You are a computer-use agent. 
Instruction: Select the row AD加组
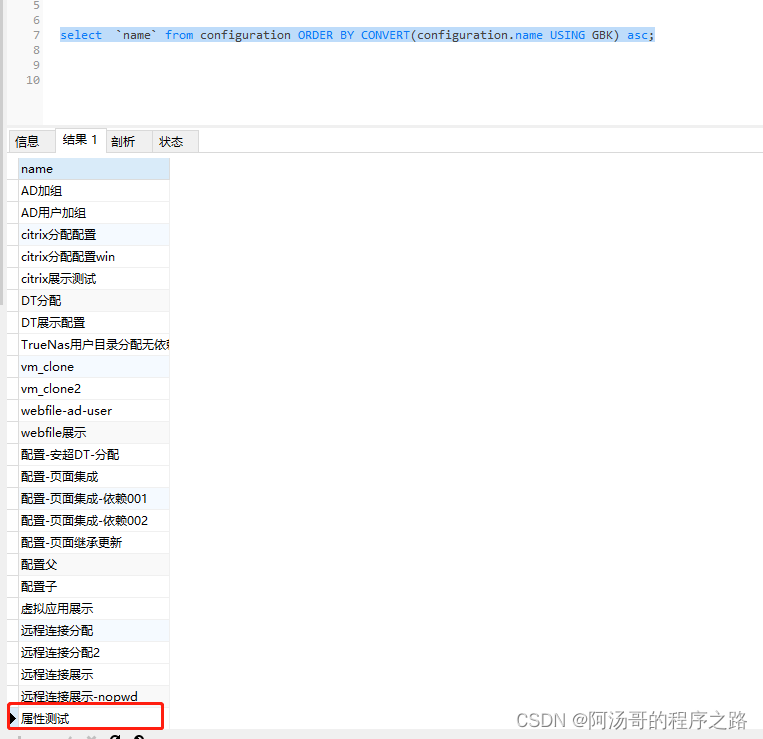pyautogui.click(x=94, y=191)
